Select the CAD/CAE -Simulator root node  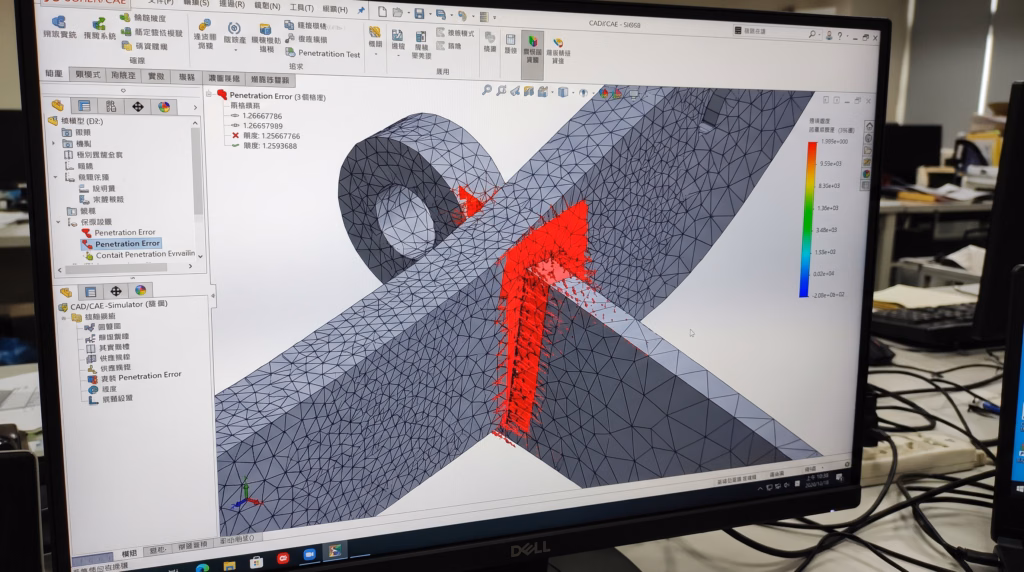pos(114,305)
